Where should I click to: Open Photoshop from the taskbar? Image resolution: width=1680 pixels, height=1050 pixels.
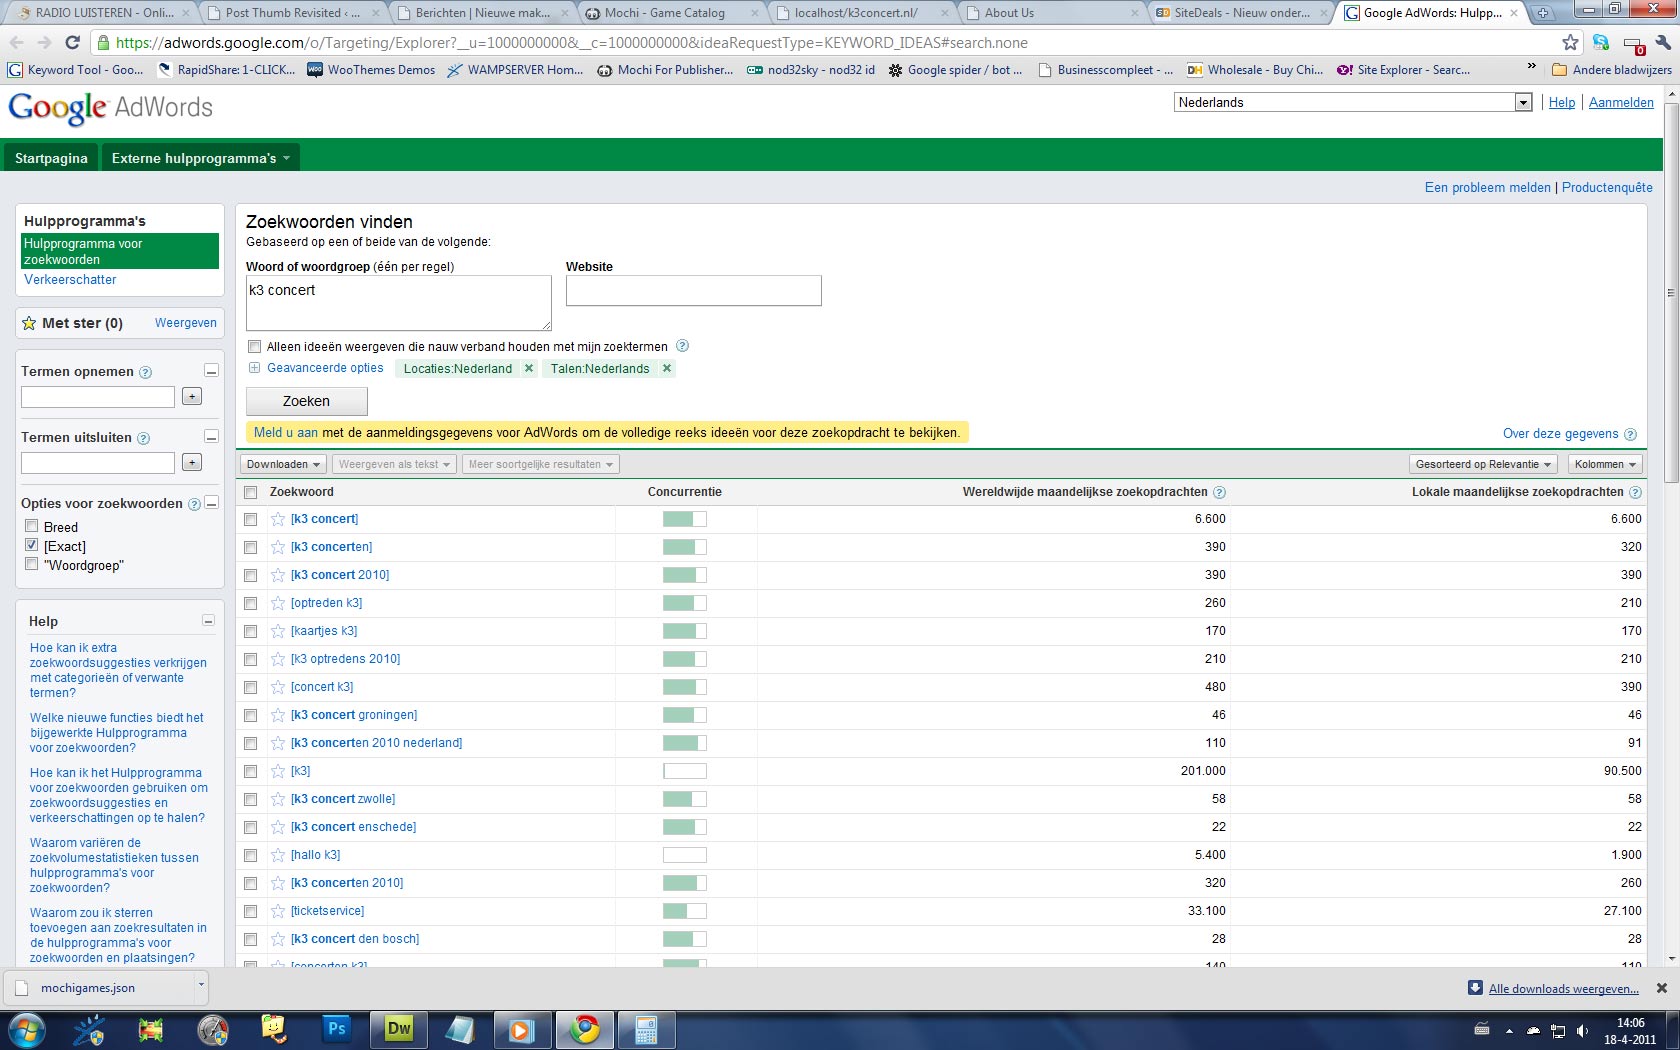pos(337,1029)
